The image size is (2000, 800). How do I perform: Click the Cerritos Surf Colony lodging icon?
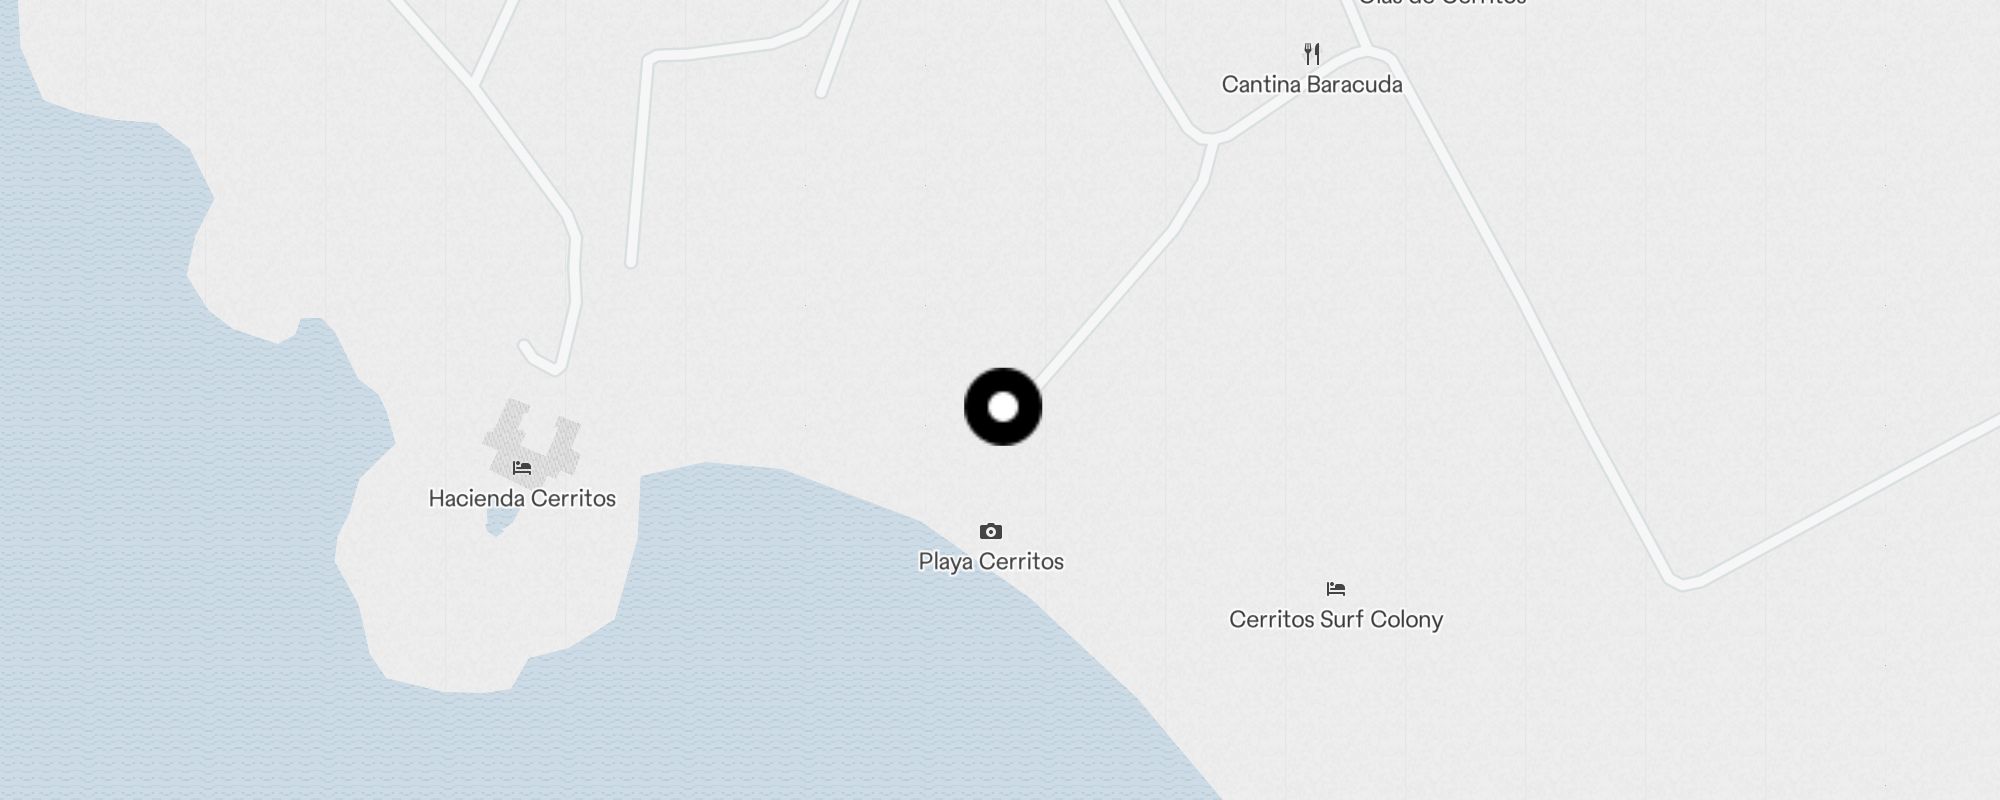(1336, 589)
